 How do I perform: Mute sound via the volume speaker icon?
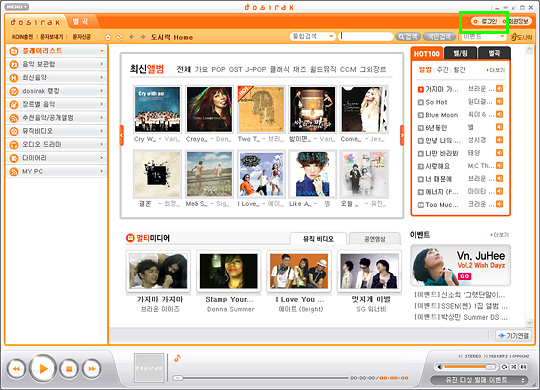[440, 367]
